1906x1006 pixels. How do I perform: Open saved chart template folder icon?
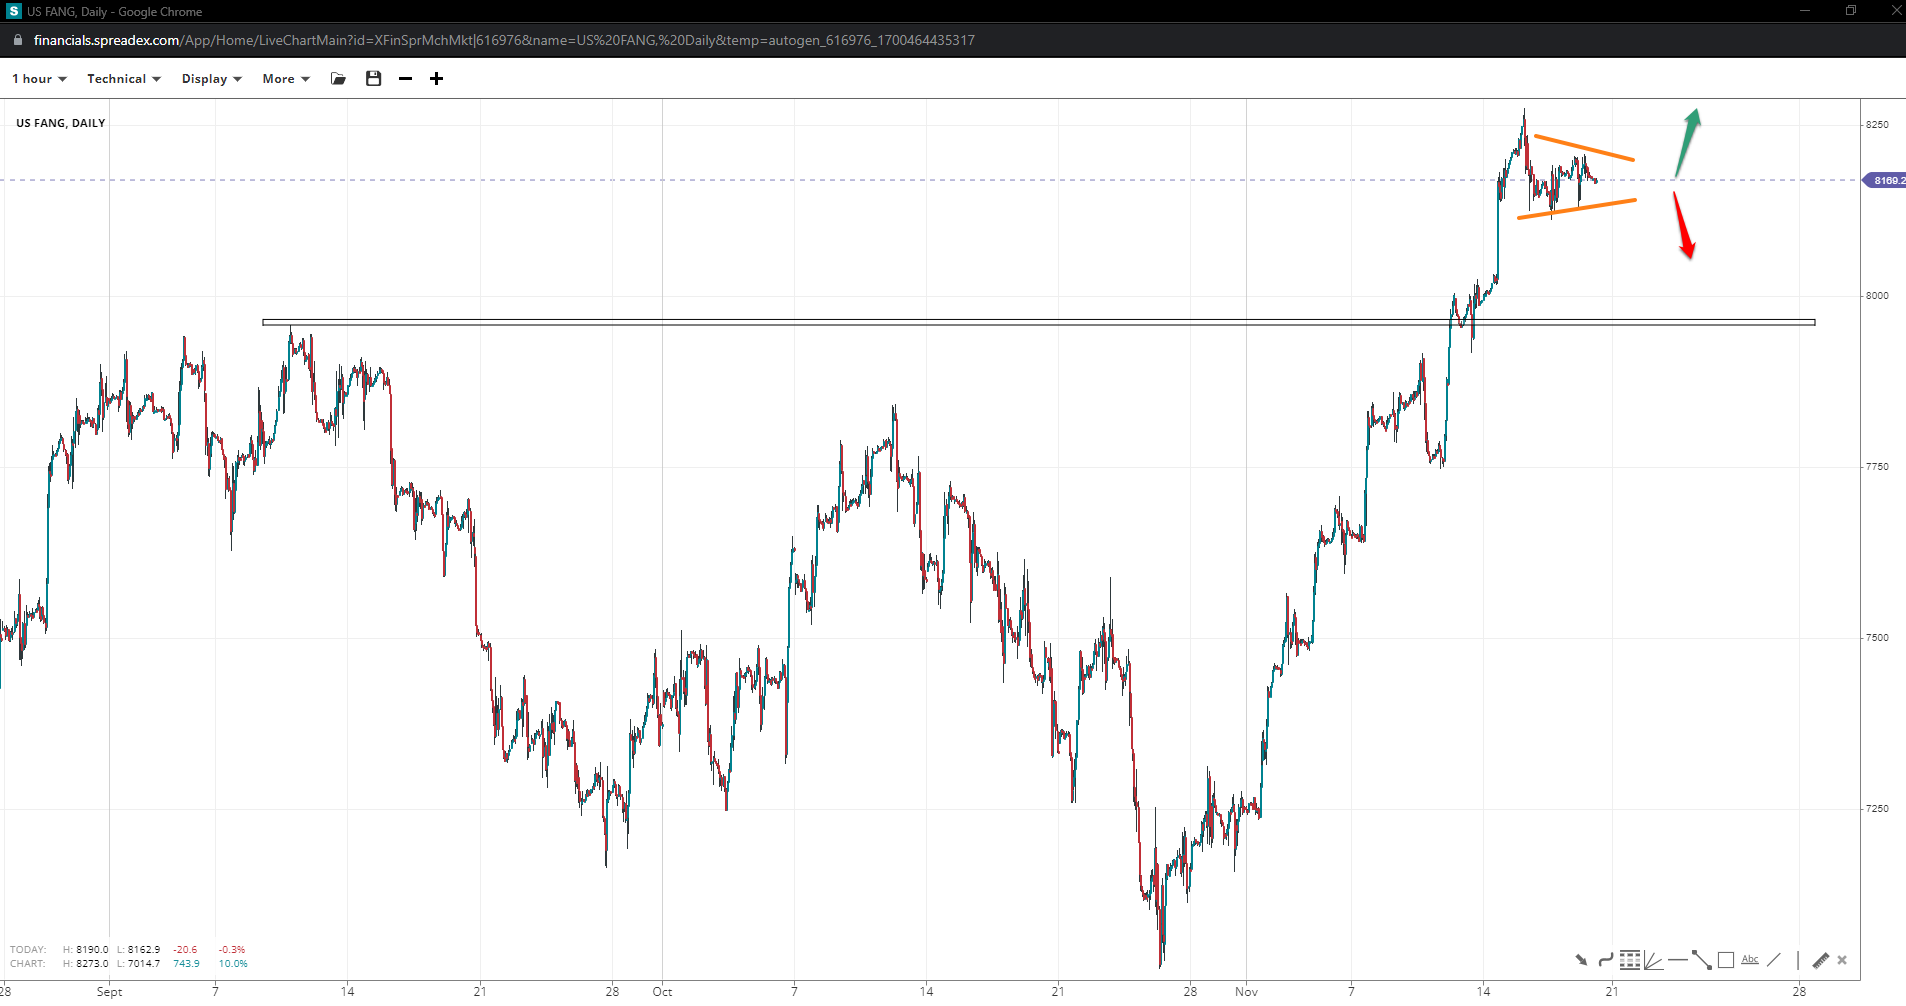pyautogui.click(x=338, y=79)
